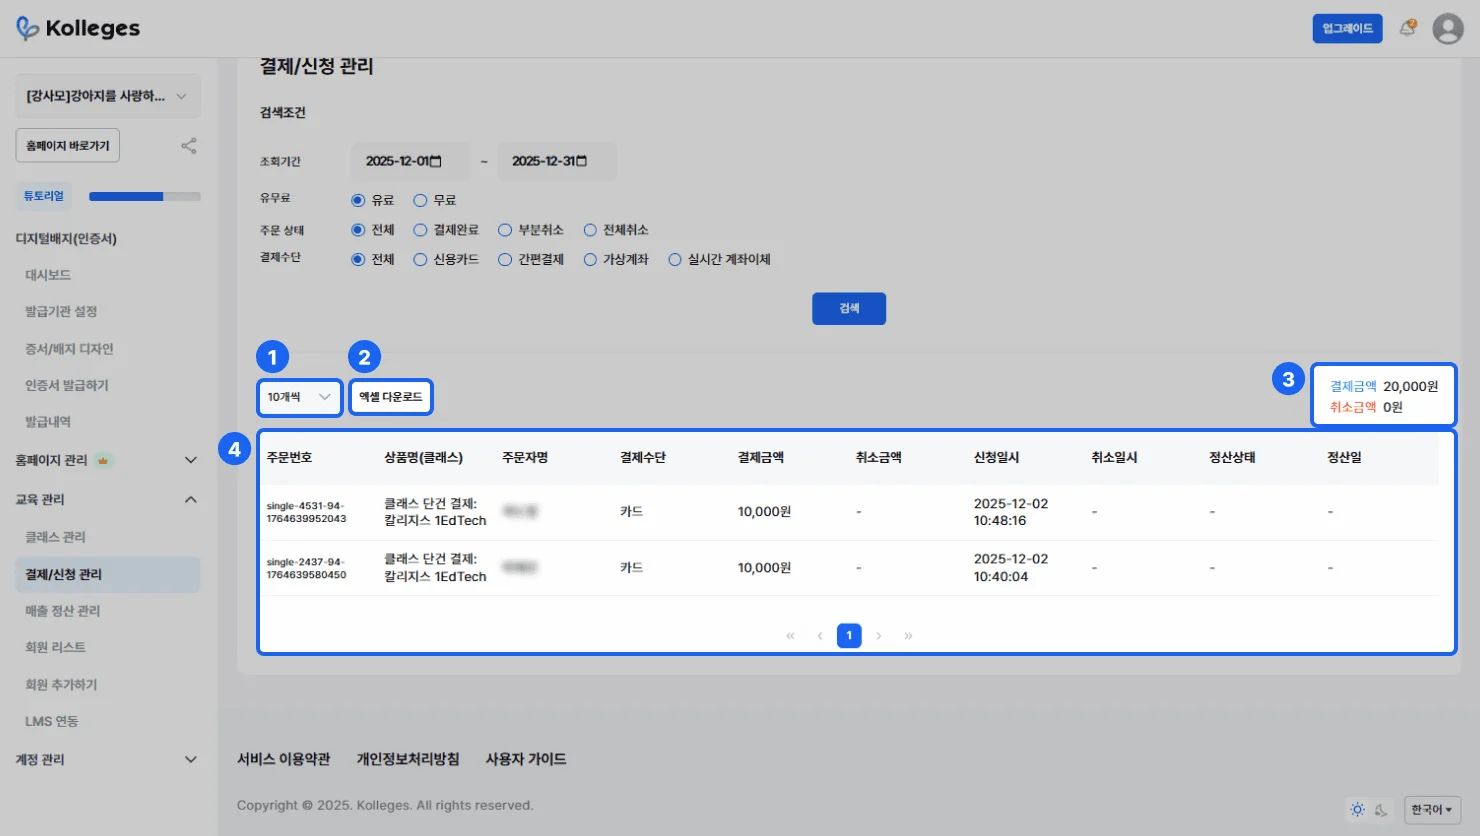Viewport: 1480px width, 836px height.
Task: Switch to light mode sun icon
Action: [x=1357, y=809]
